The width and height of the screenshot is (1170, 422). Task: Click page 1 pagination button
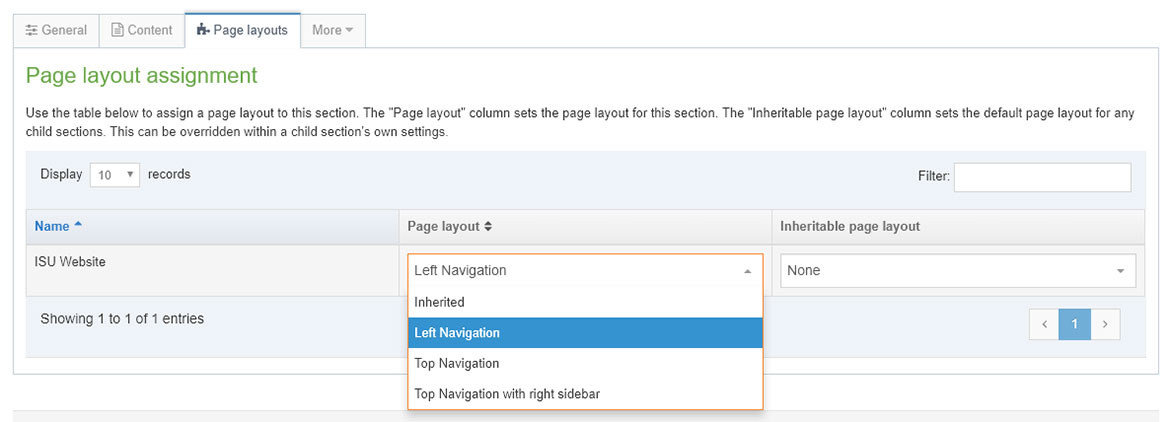(1074, 324)
